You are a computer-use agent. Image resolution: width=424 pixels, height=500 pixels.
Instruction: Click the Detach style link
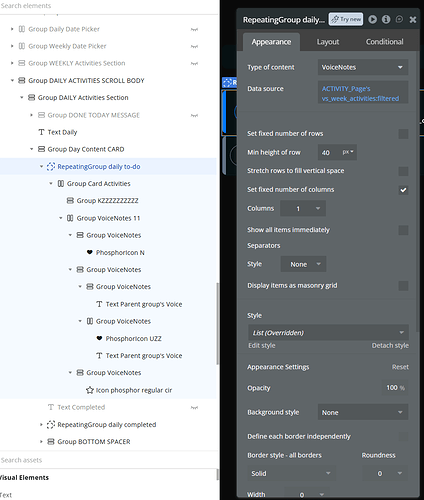[390, 346]
